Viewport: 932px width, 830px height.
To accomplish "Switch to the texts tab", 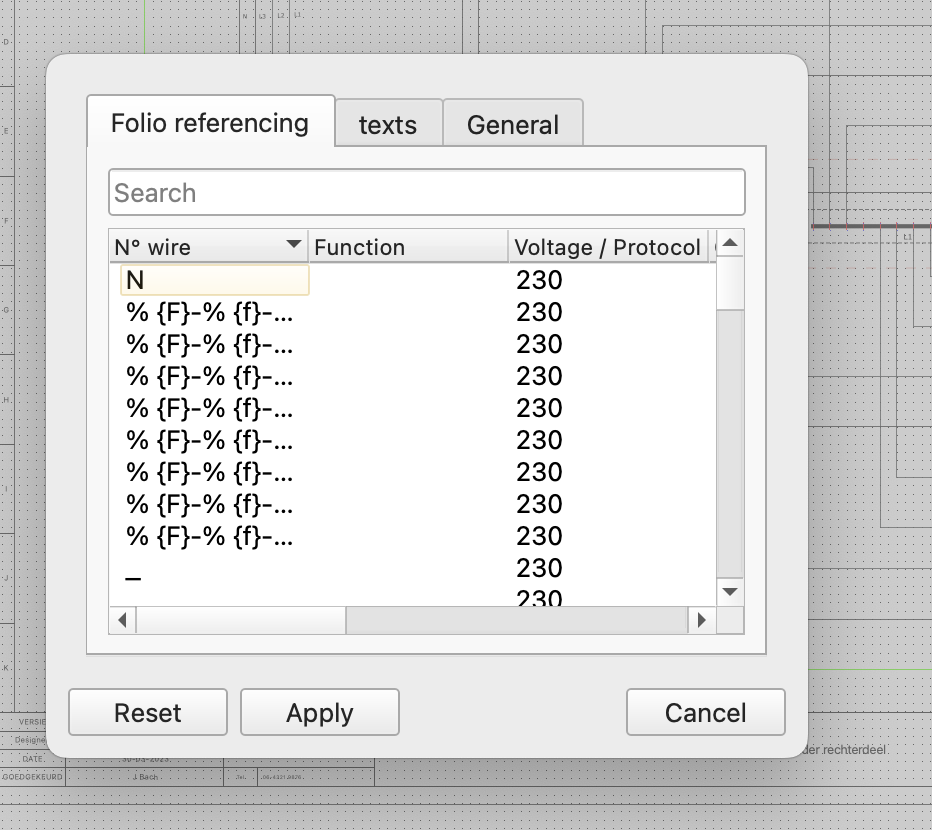I will tap(388, 125).
